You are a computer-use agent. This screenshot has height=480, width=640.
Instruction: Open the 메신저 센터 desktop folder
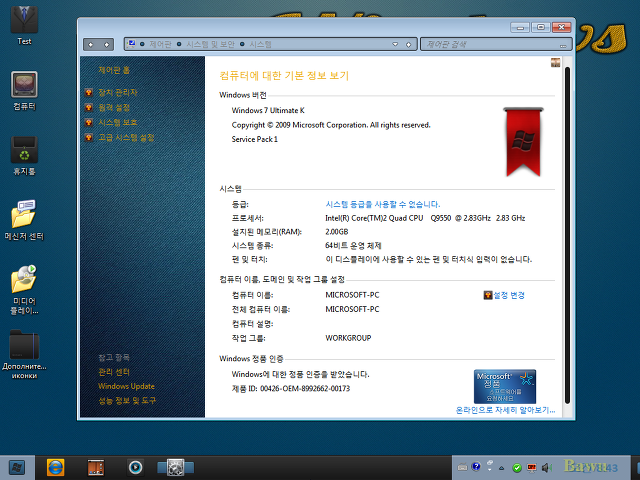[x=24, y=220]
